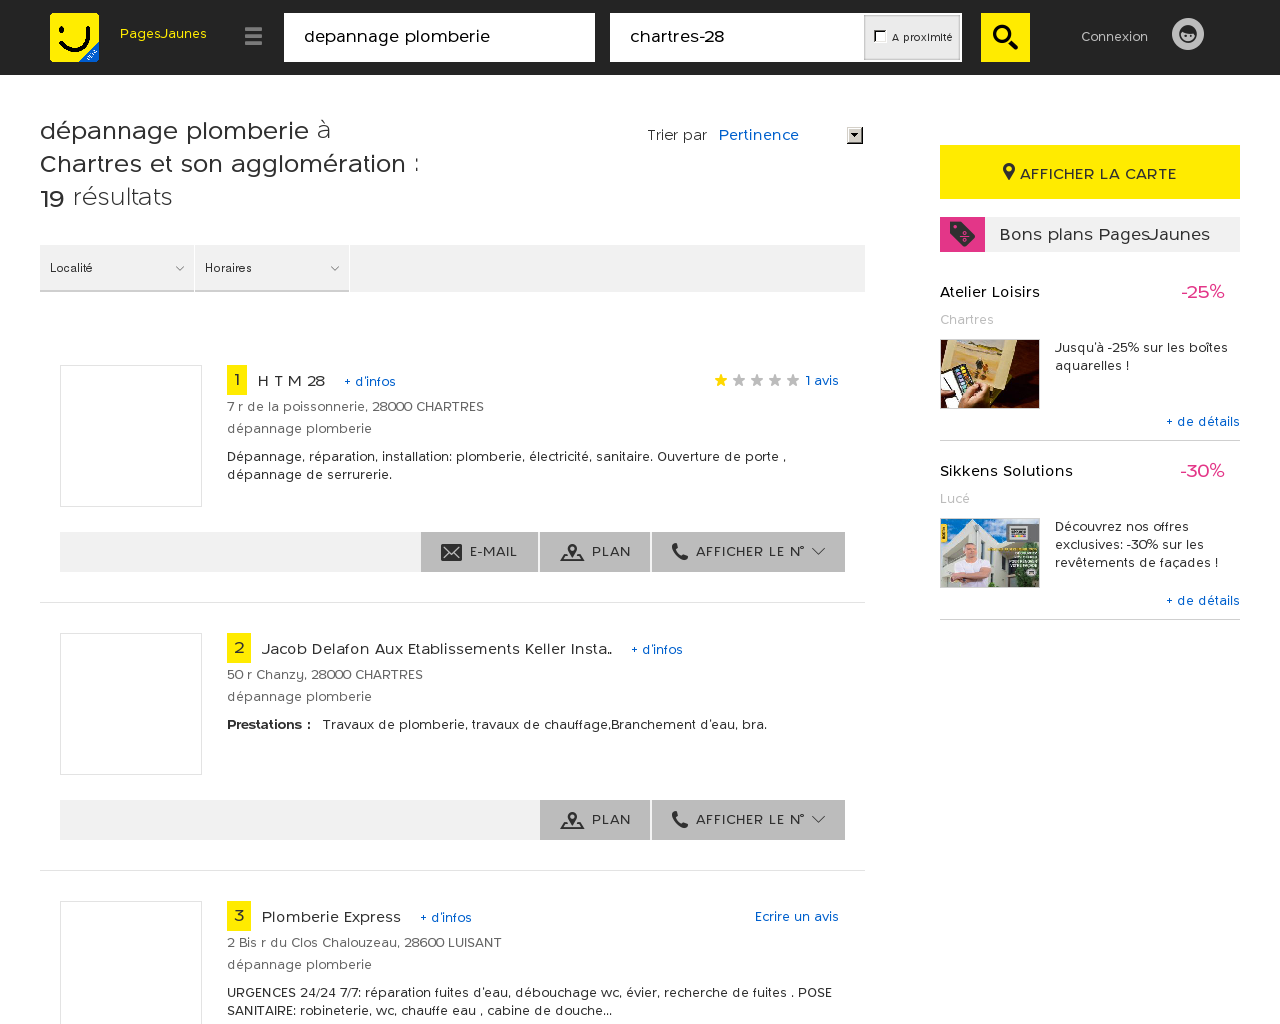Image resolution: width=1280 pixels, height=1024 pixels.
Task: Click the Bons plans PagesJaunes heading
Action: pos(1104,234)
